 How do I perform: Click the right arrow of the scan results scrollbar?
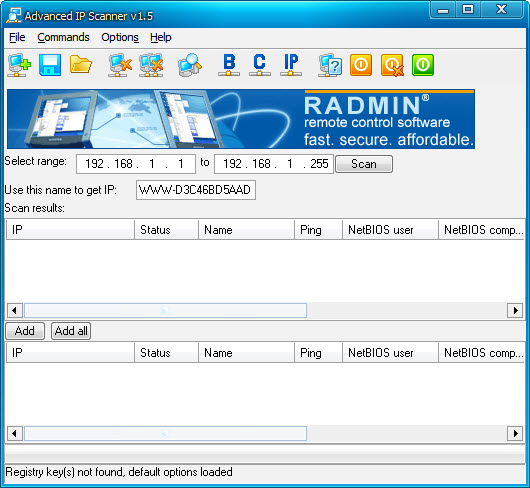(515, 310)
